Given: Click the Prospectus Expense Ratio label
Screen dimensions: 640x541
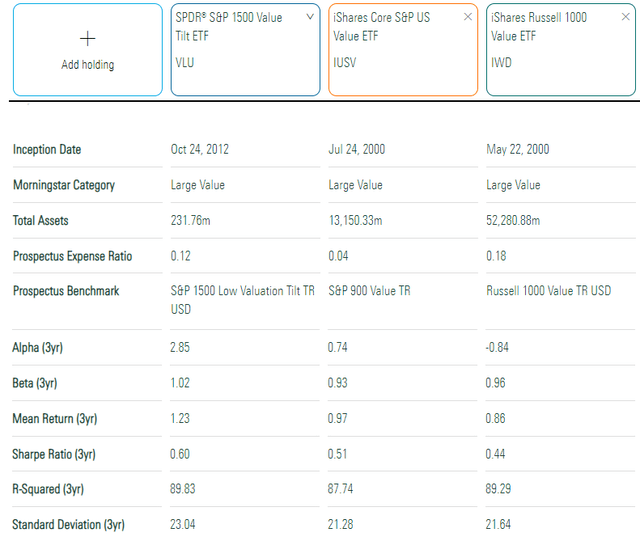Looking at the screenshot, I should click(72, 256).
